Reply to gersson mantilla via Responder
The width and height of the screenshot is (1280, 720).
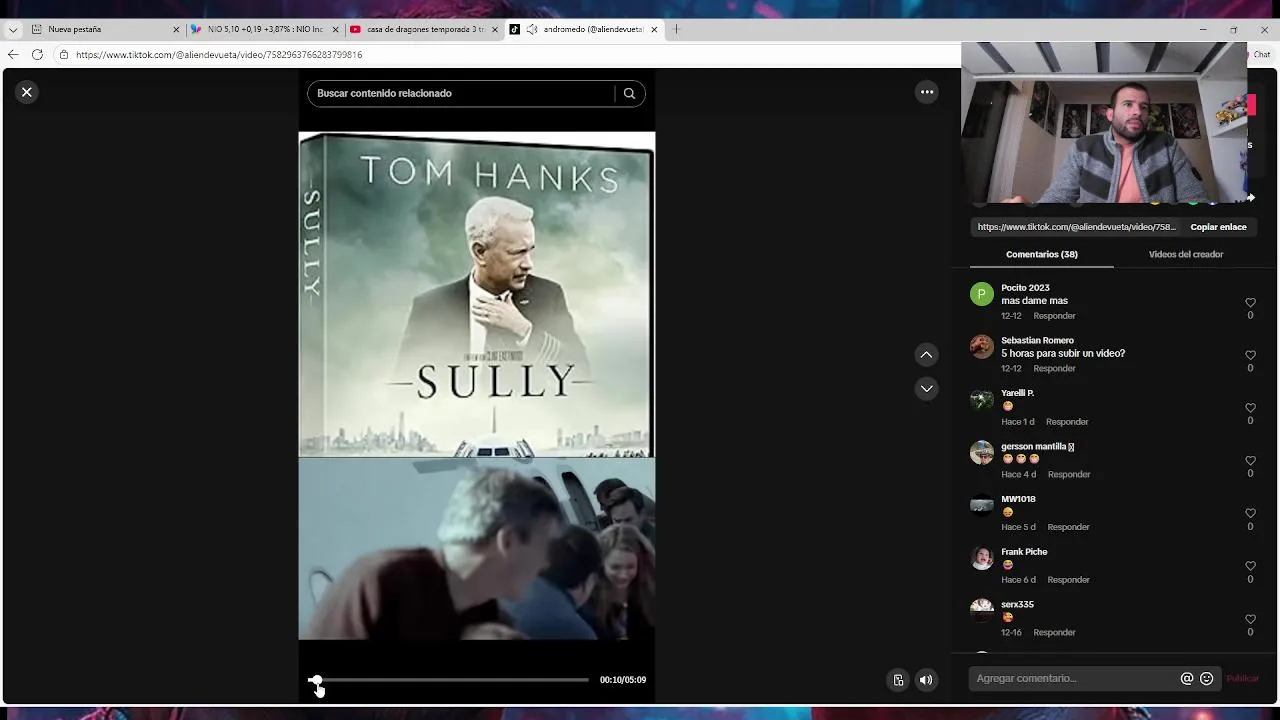tap(1069, 475)
